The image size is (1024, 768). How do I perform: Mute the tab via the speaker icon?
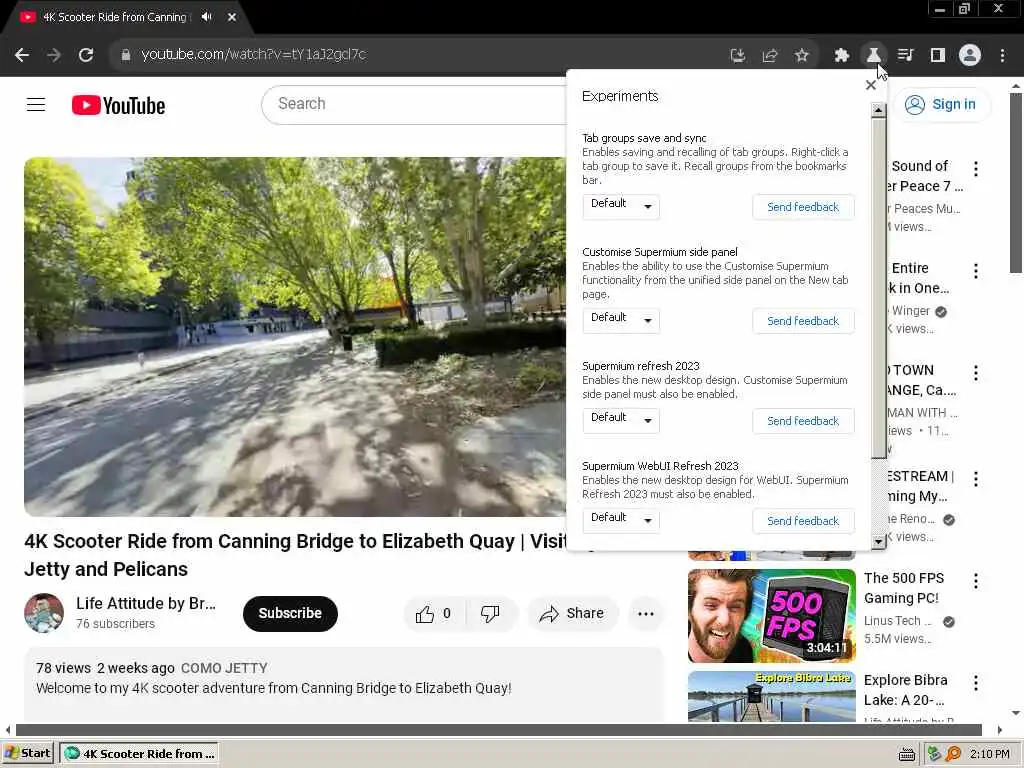point(206,17)
